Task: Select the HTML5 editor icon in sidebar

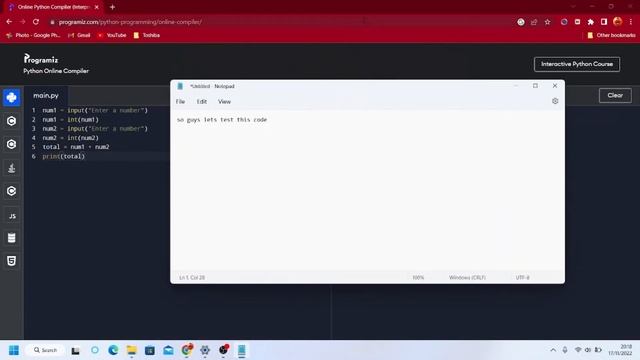Action: point(11,261)
